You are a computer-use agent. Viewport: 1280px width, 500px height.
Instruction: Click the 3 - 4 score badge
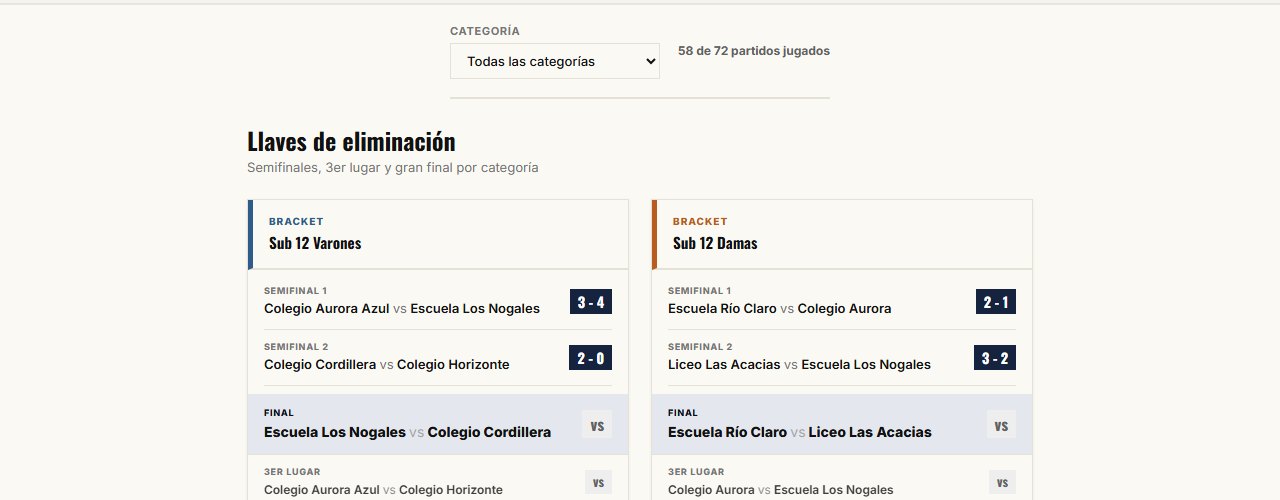click(591, 301)
